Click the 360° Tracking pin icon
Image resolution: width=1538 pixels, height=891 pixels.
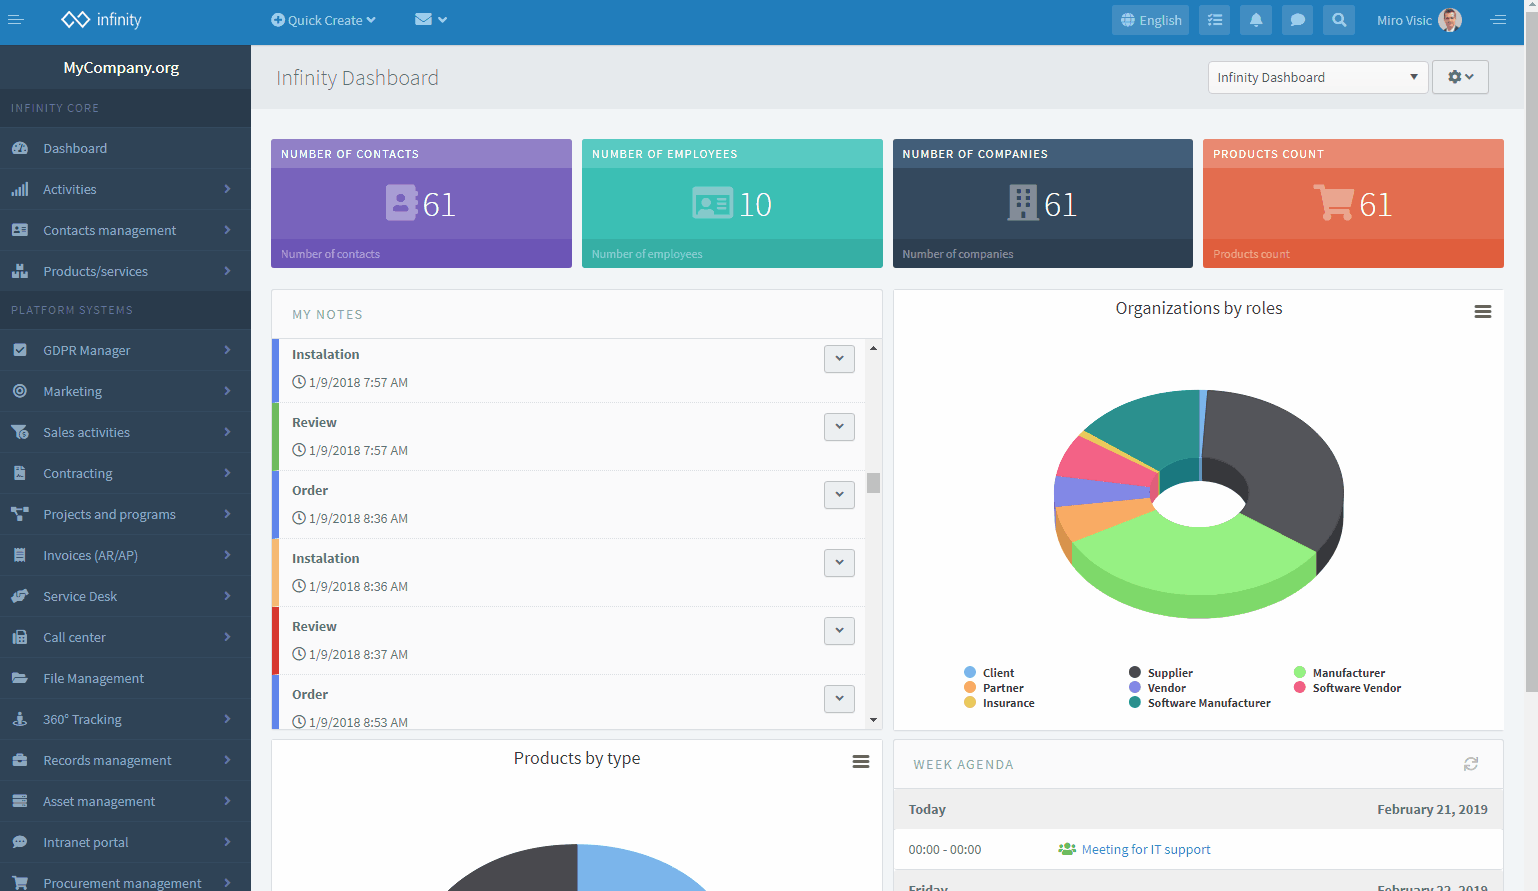point(20,719)
